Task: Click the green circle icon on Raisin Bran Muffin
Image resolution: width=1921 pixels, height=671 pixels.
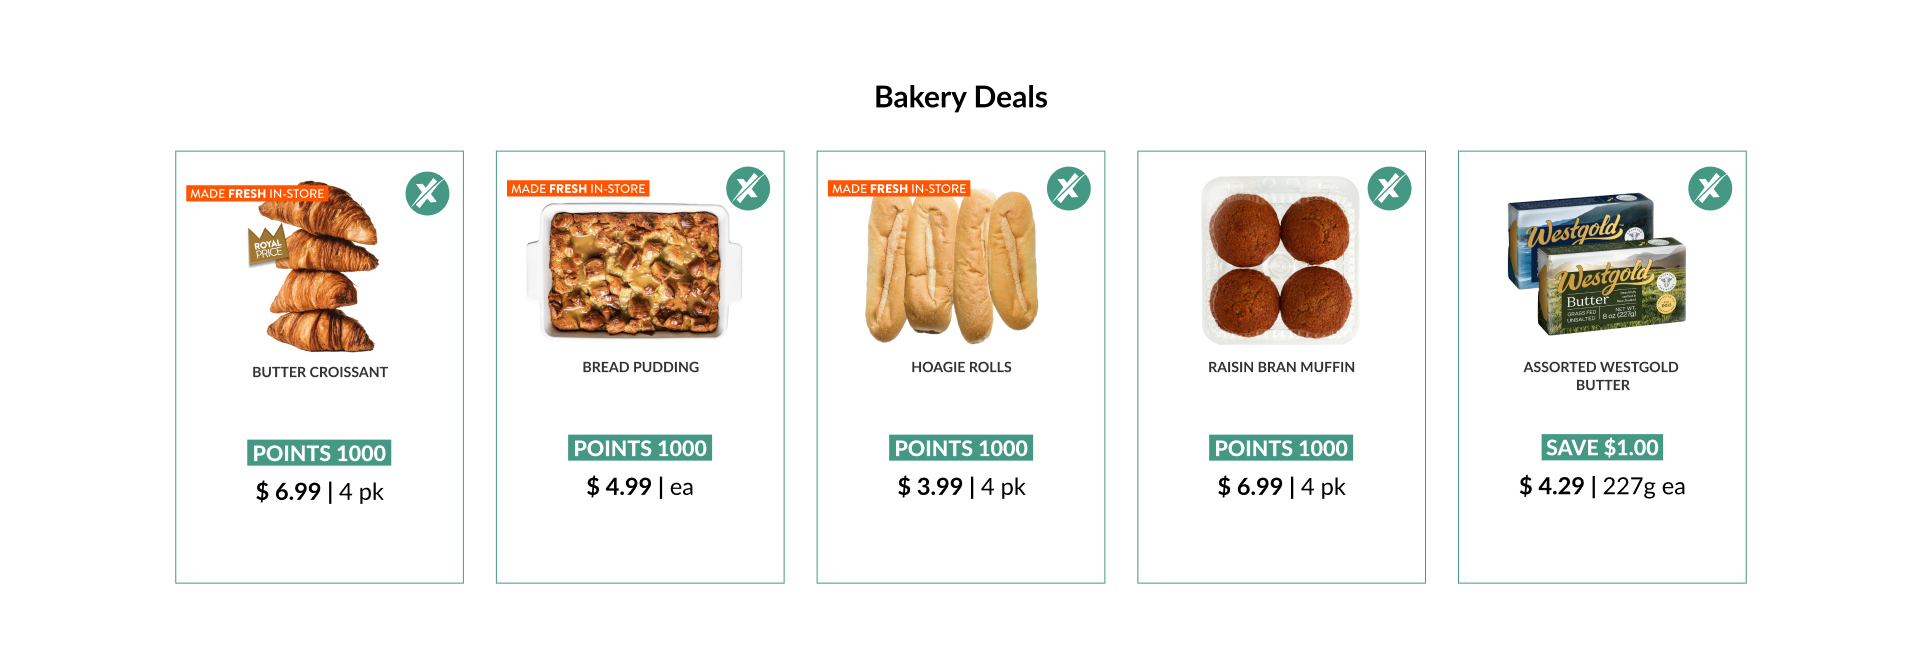Action: 1389,188
